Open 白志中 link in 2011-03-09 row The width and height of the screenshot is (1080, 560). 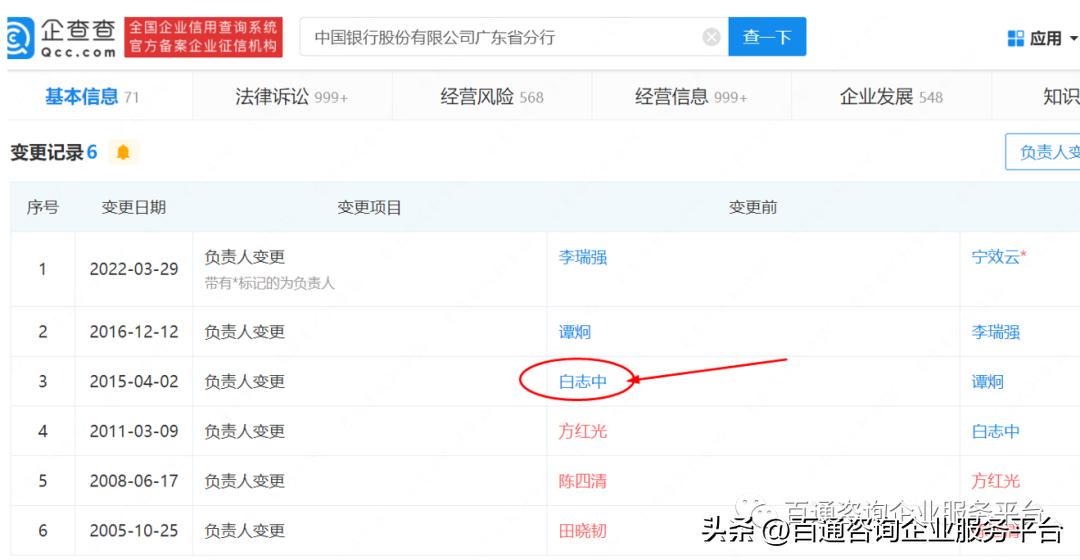[995, 431]
